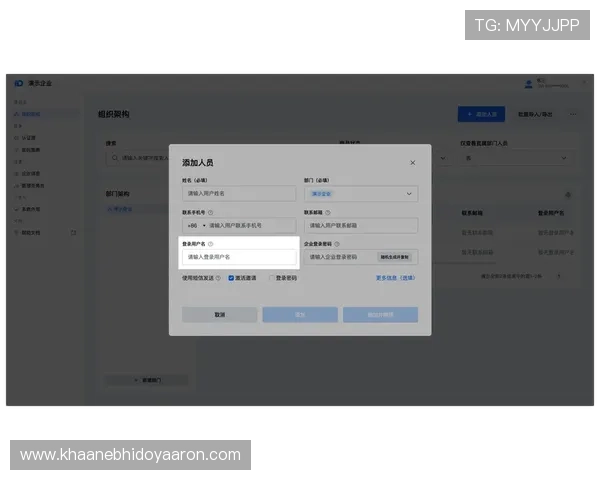This screenshot has height=480, width=600.
Task: Click the help icon beside 登录用户名
Action: tap(211, 243)
